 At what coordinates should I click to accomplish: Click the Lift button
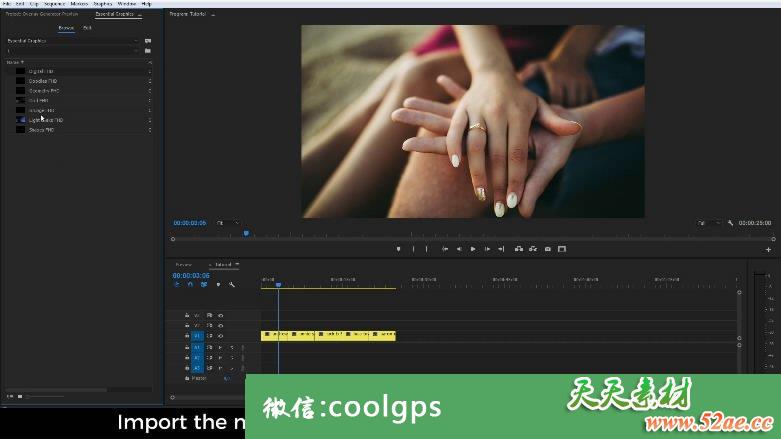519,249
